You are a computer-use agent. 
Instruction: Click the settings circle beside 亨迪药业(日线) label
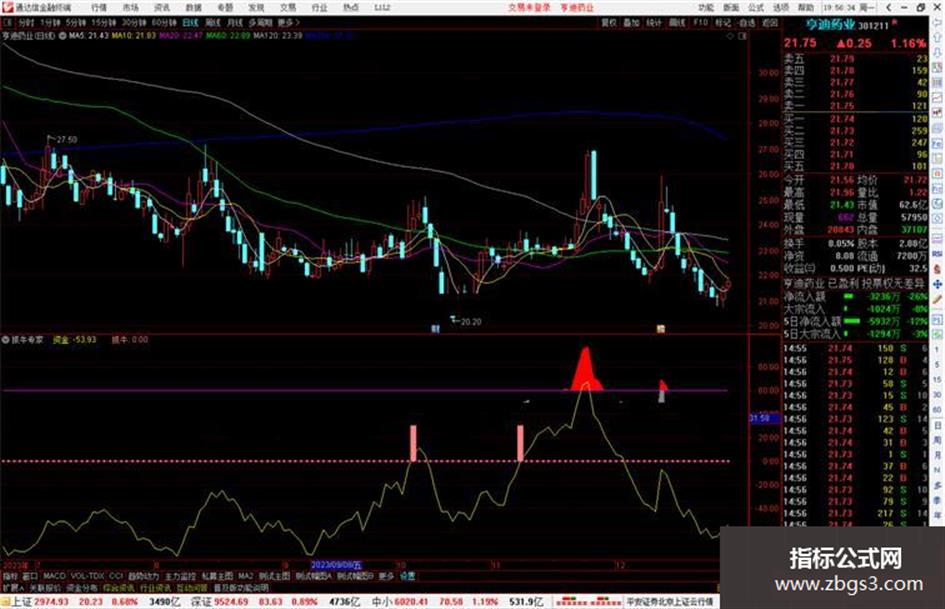coord(61,36)
